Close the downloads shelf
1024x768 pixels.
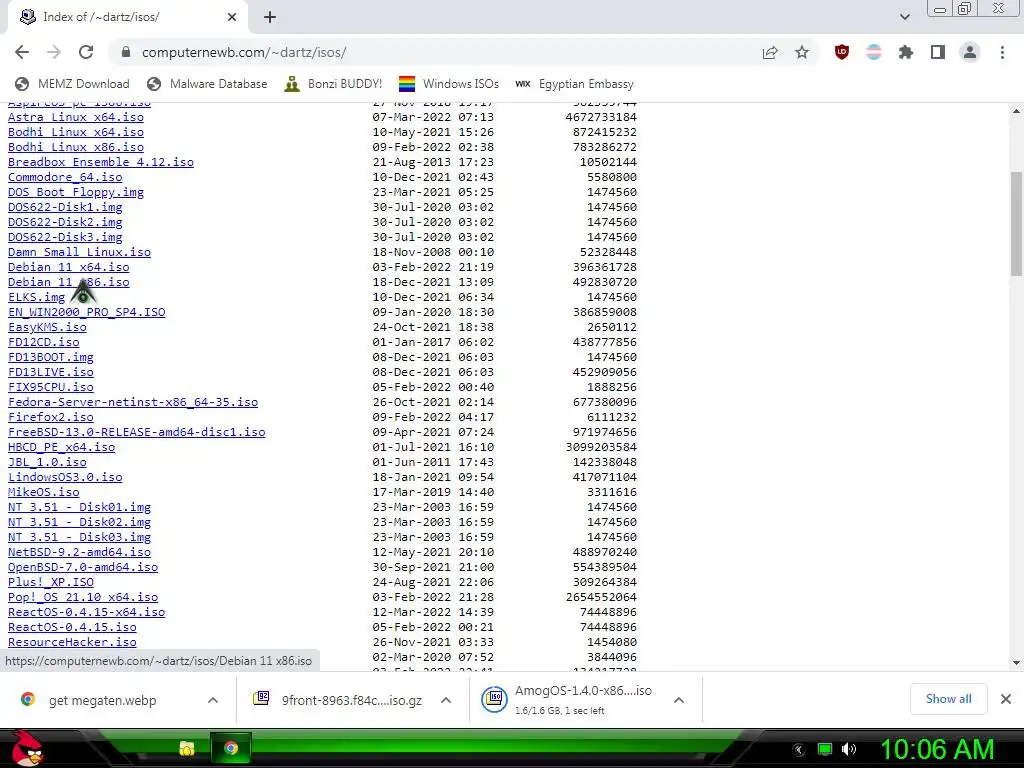click(1006, 699)
